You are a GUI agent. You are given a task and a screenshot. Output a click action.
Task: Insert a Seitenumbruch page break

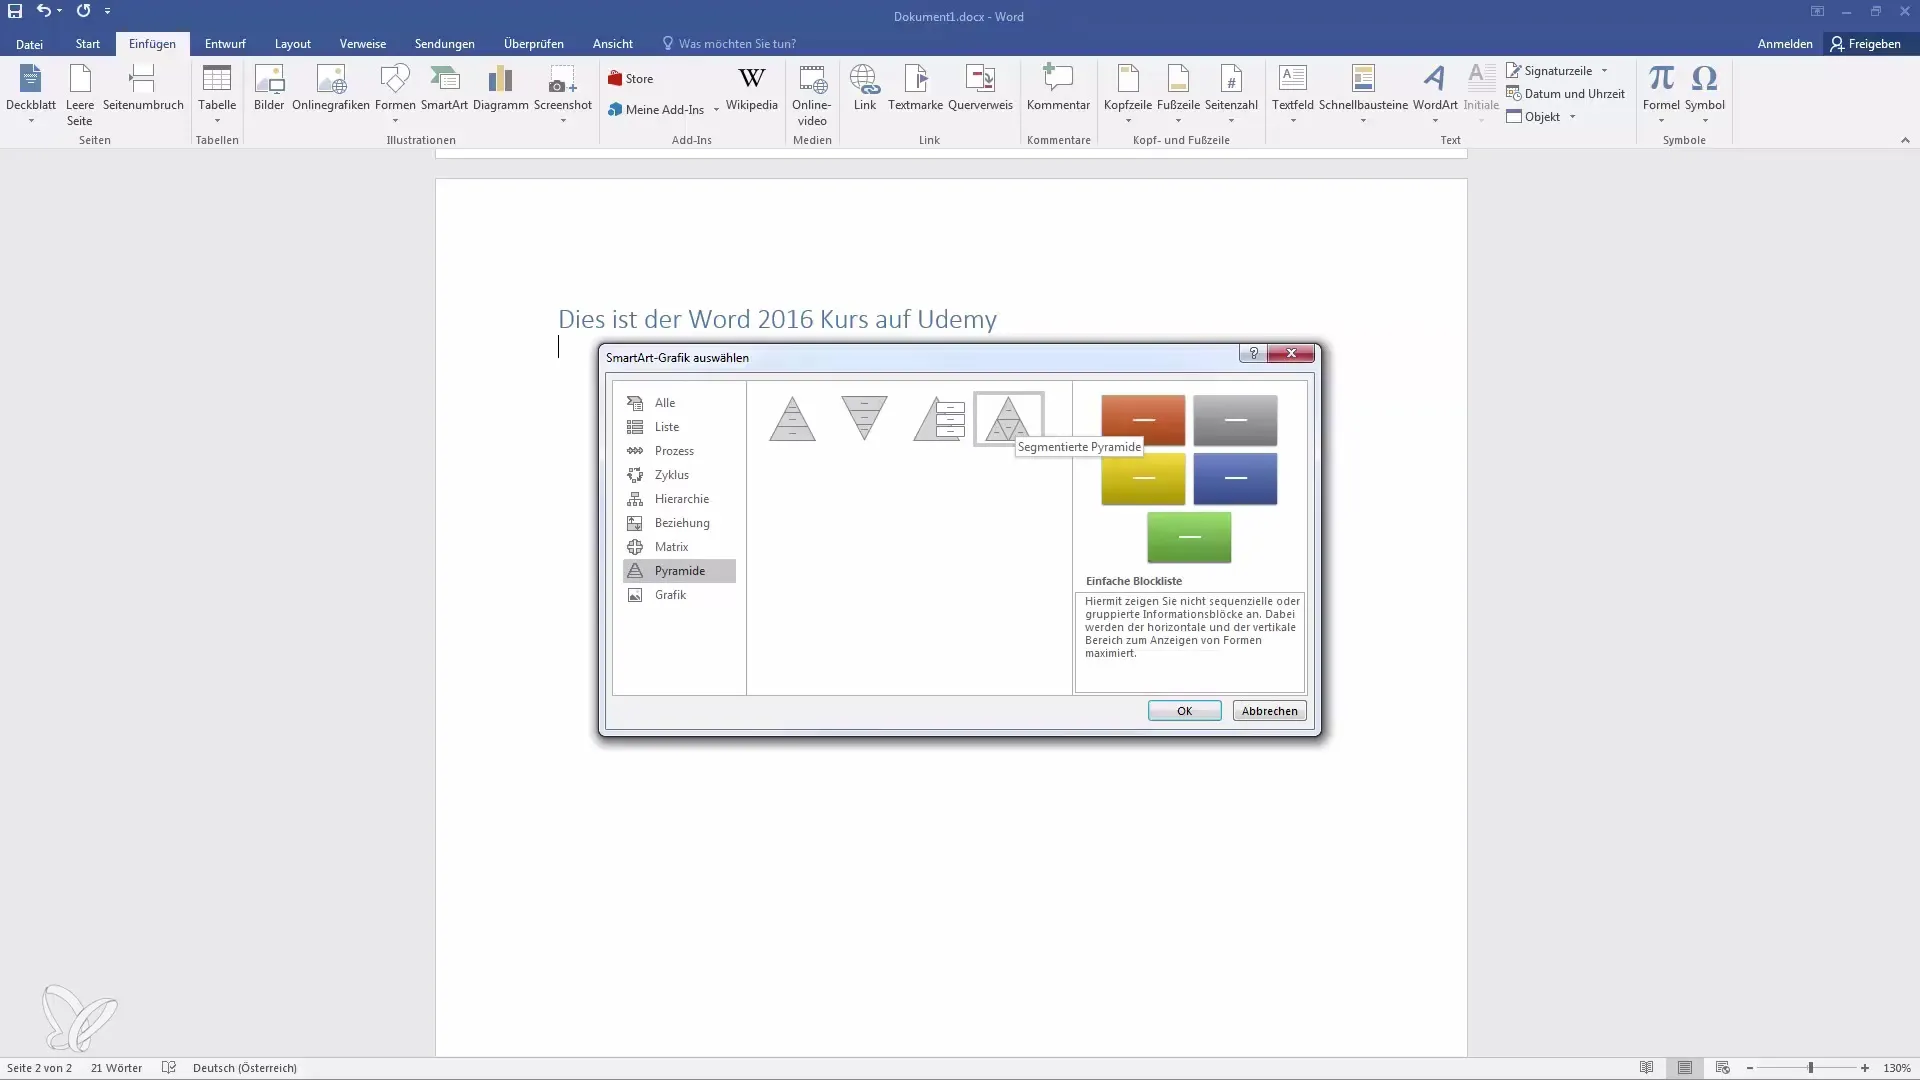coord(143,88)
